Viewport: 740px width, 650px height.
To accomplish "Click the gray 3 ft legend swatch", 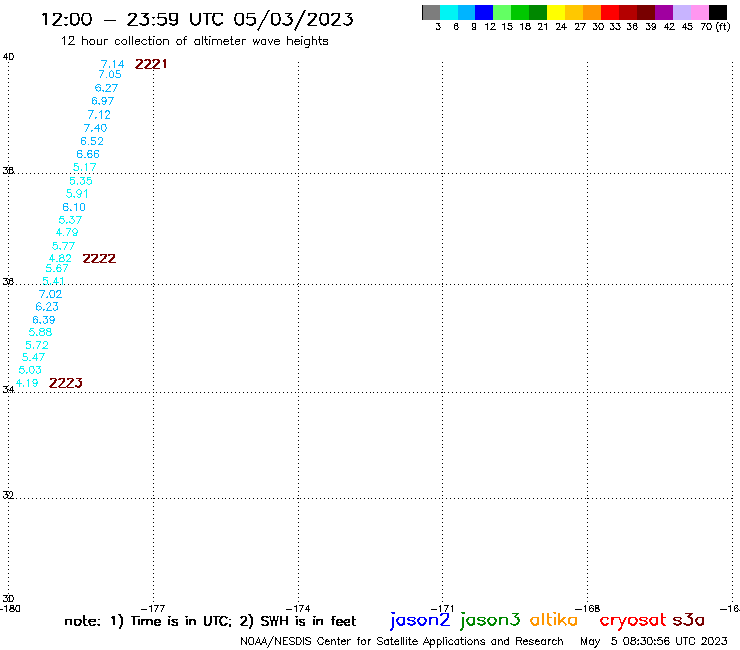I will (431, 12).
